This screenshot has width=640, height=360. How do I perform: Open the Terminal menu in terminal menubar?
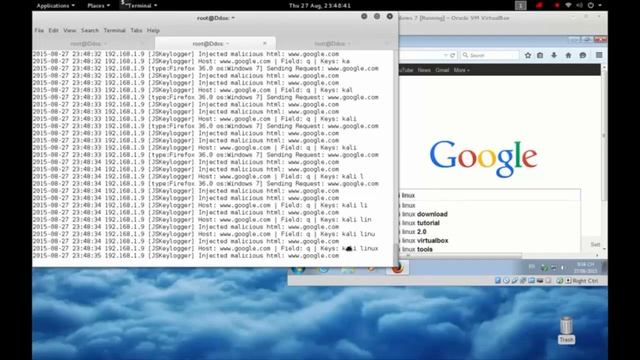point(114,30)
